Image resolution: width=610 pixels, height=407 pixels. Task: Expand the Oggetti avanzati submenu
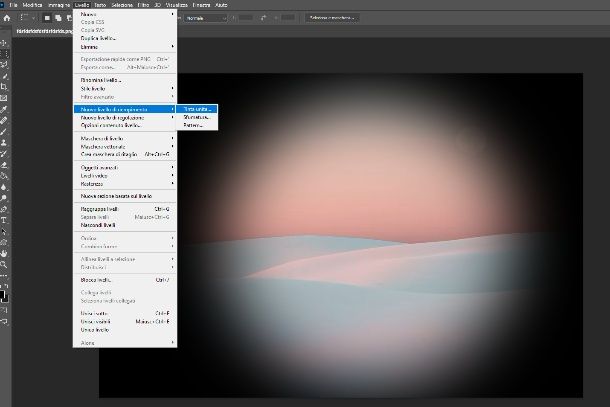coord(125,167)
